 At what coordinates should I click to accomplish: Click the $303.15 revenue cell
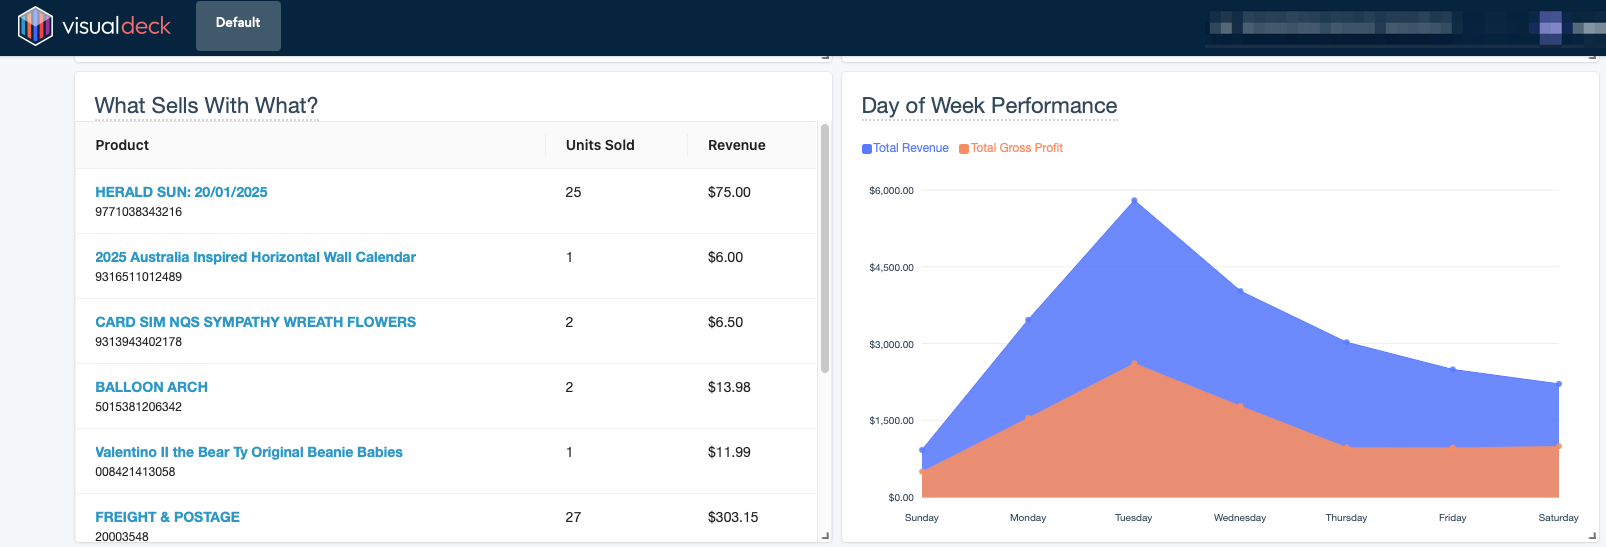coord(733,517)
